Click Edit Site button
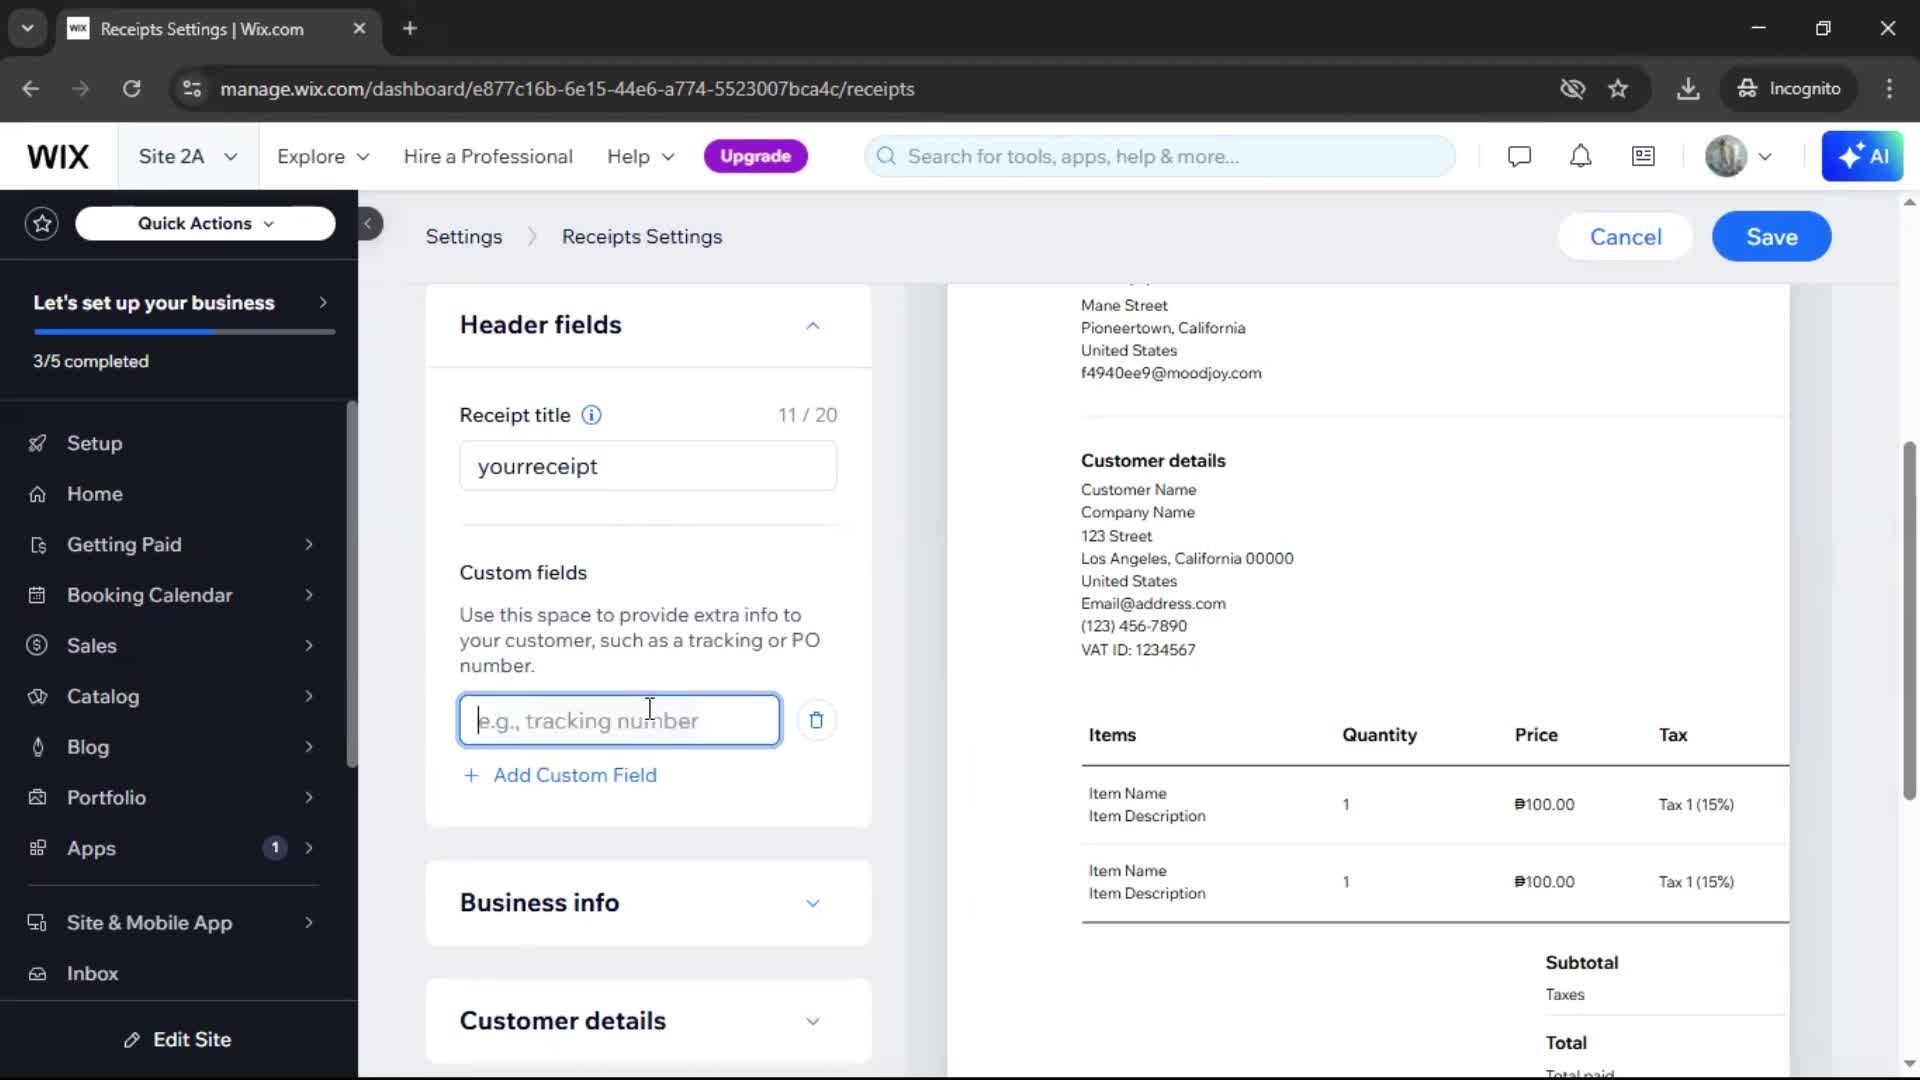This screenshot has height=1080, width=1920. point(178,1040)
